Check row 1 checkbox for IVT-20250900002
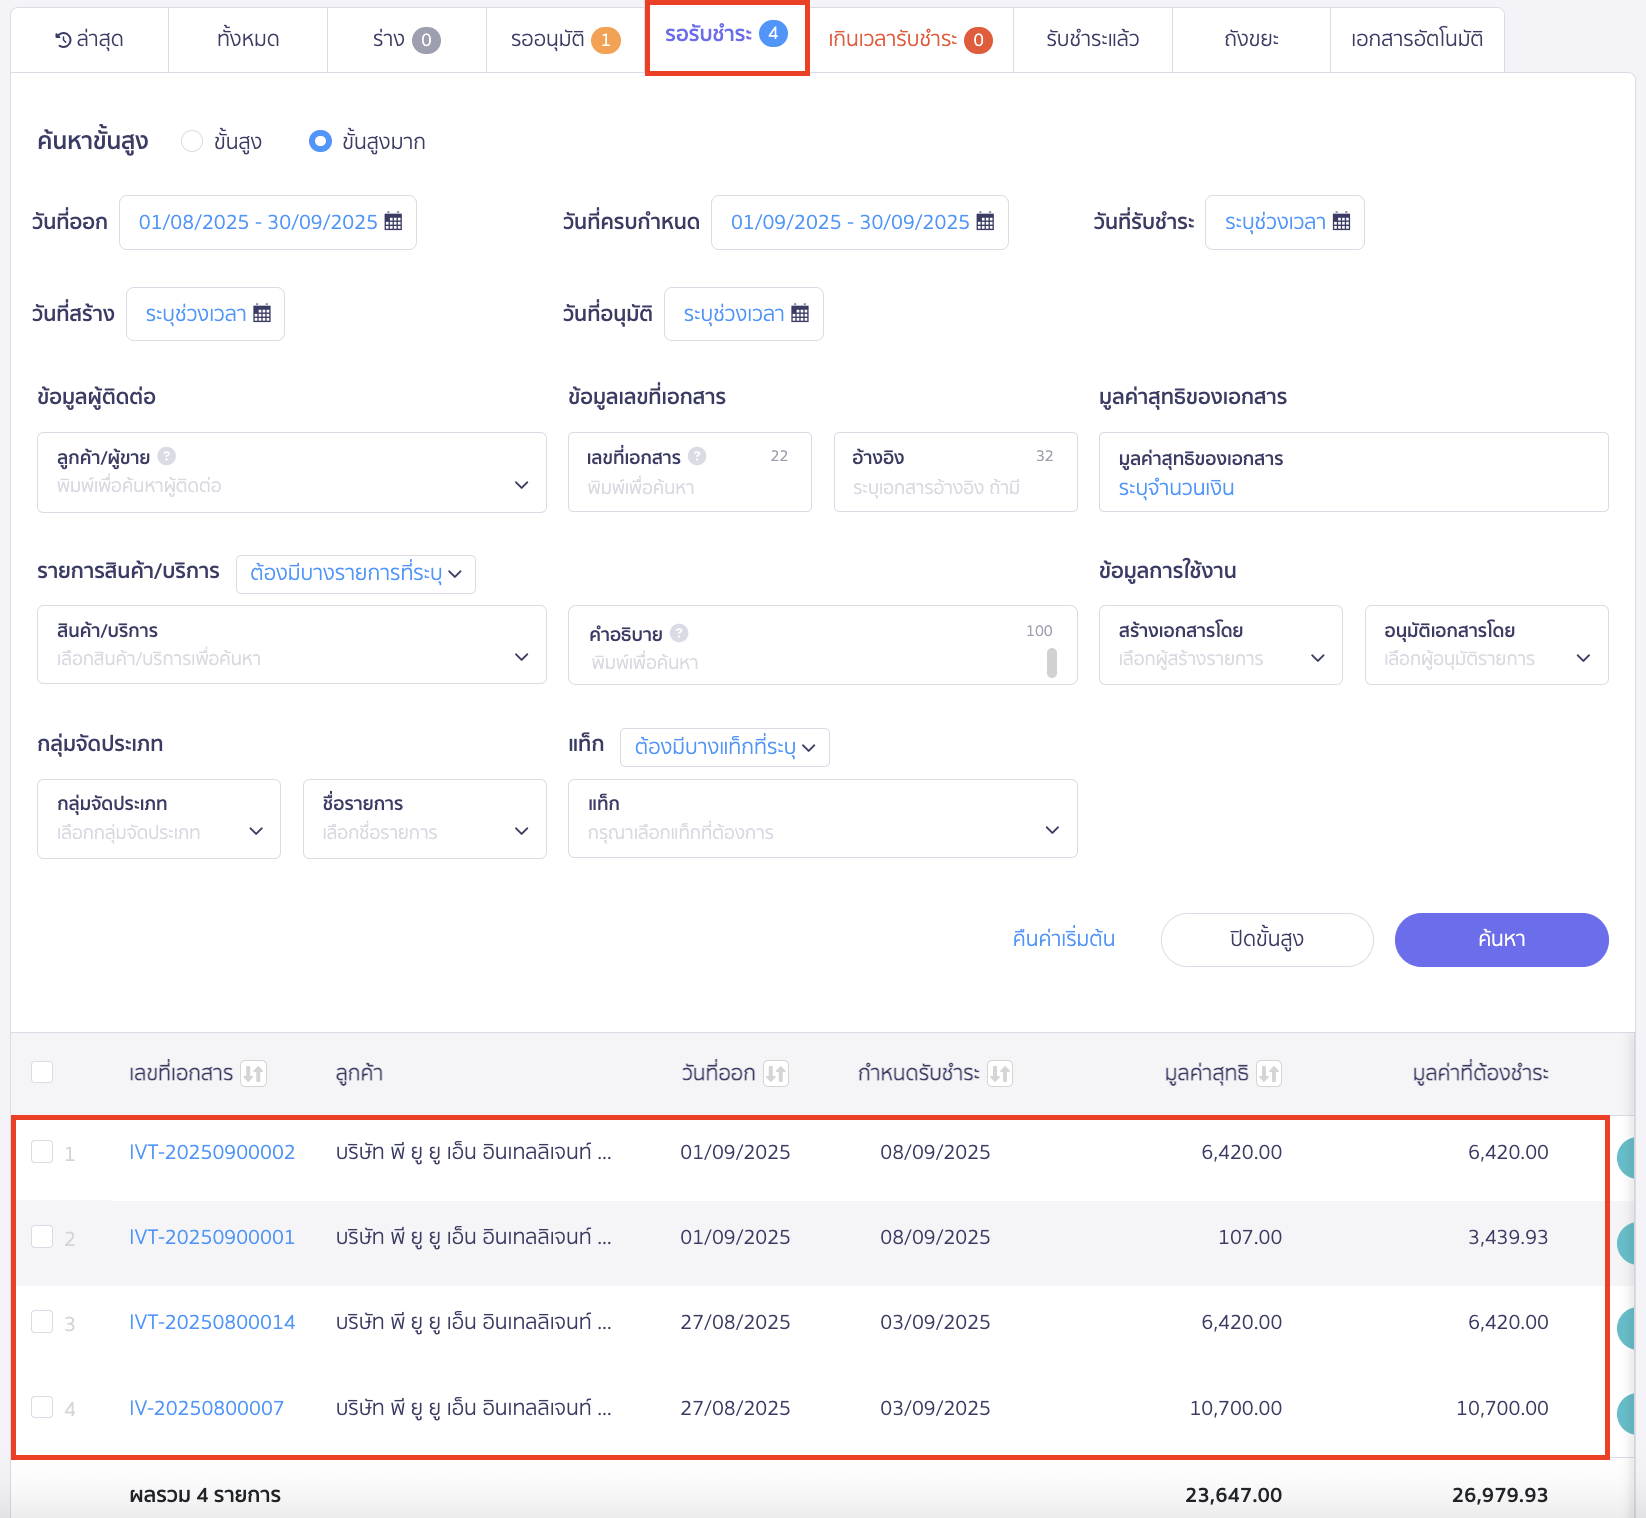The width and height of the screenshot is (1646, 1518). coord(42,1151)
